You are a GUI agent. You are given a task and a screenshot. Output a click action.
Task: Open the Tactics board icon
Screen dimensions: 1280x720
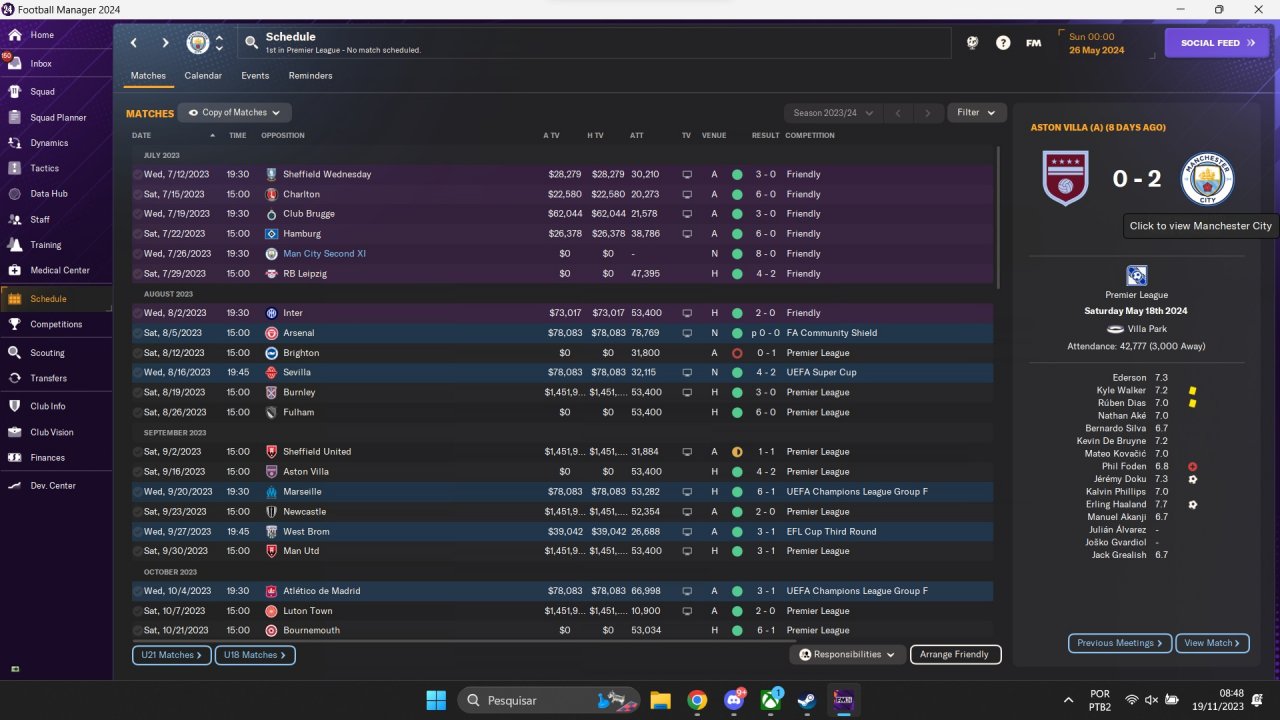tap(14, 168)
